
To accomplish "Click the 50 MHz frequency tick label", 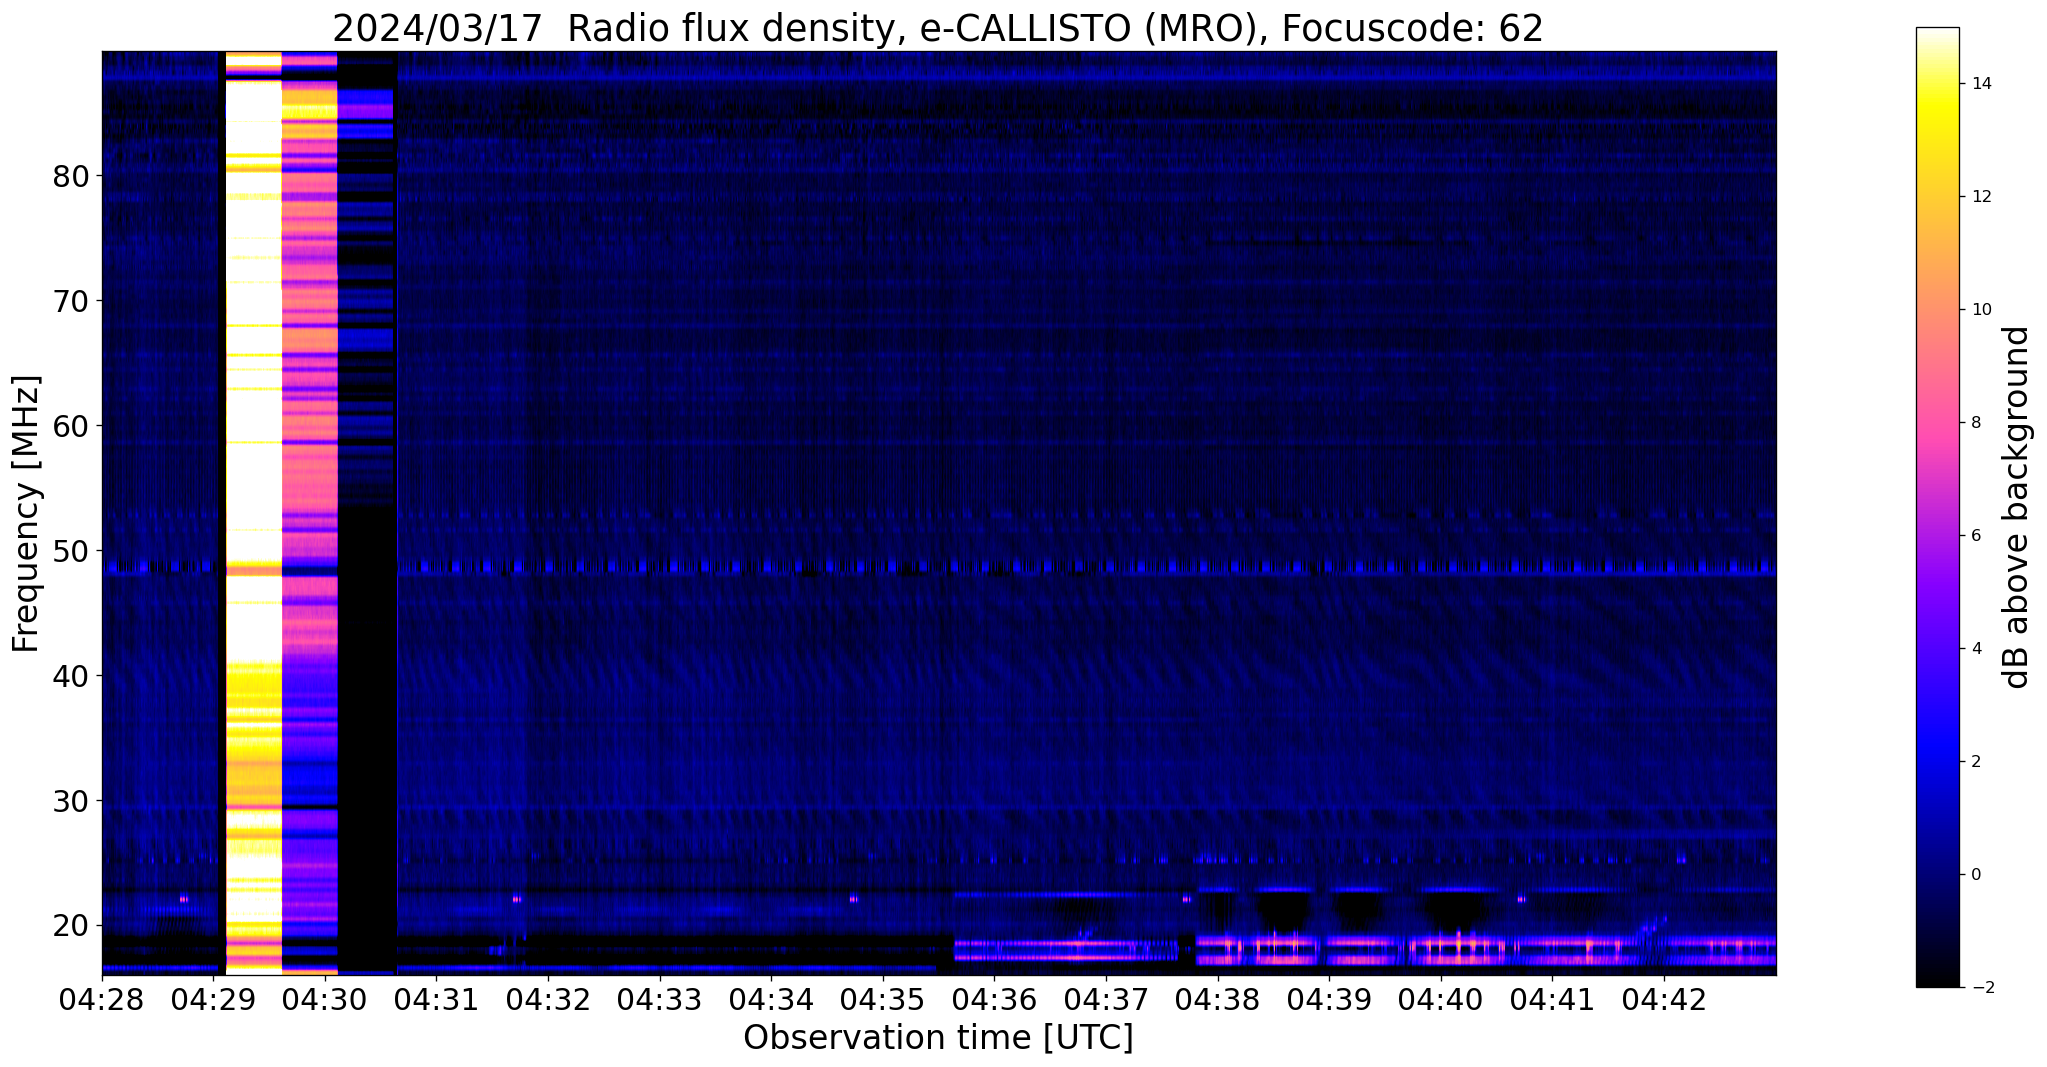I will 71,551.
